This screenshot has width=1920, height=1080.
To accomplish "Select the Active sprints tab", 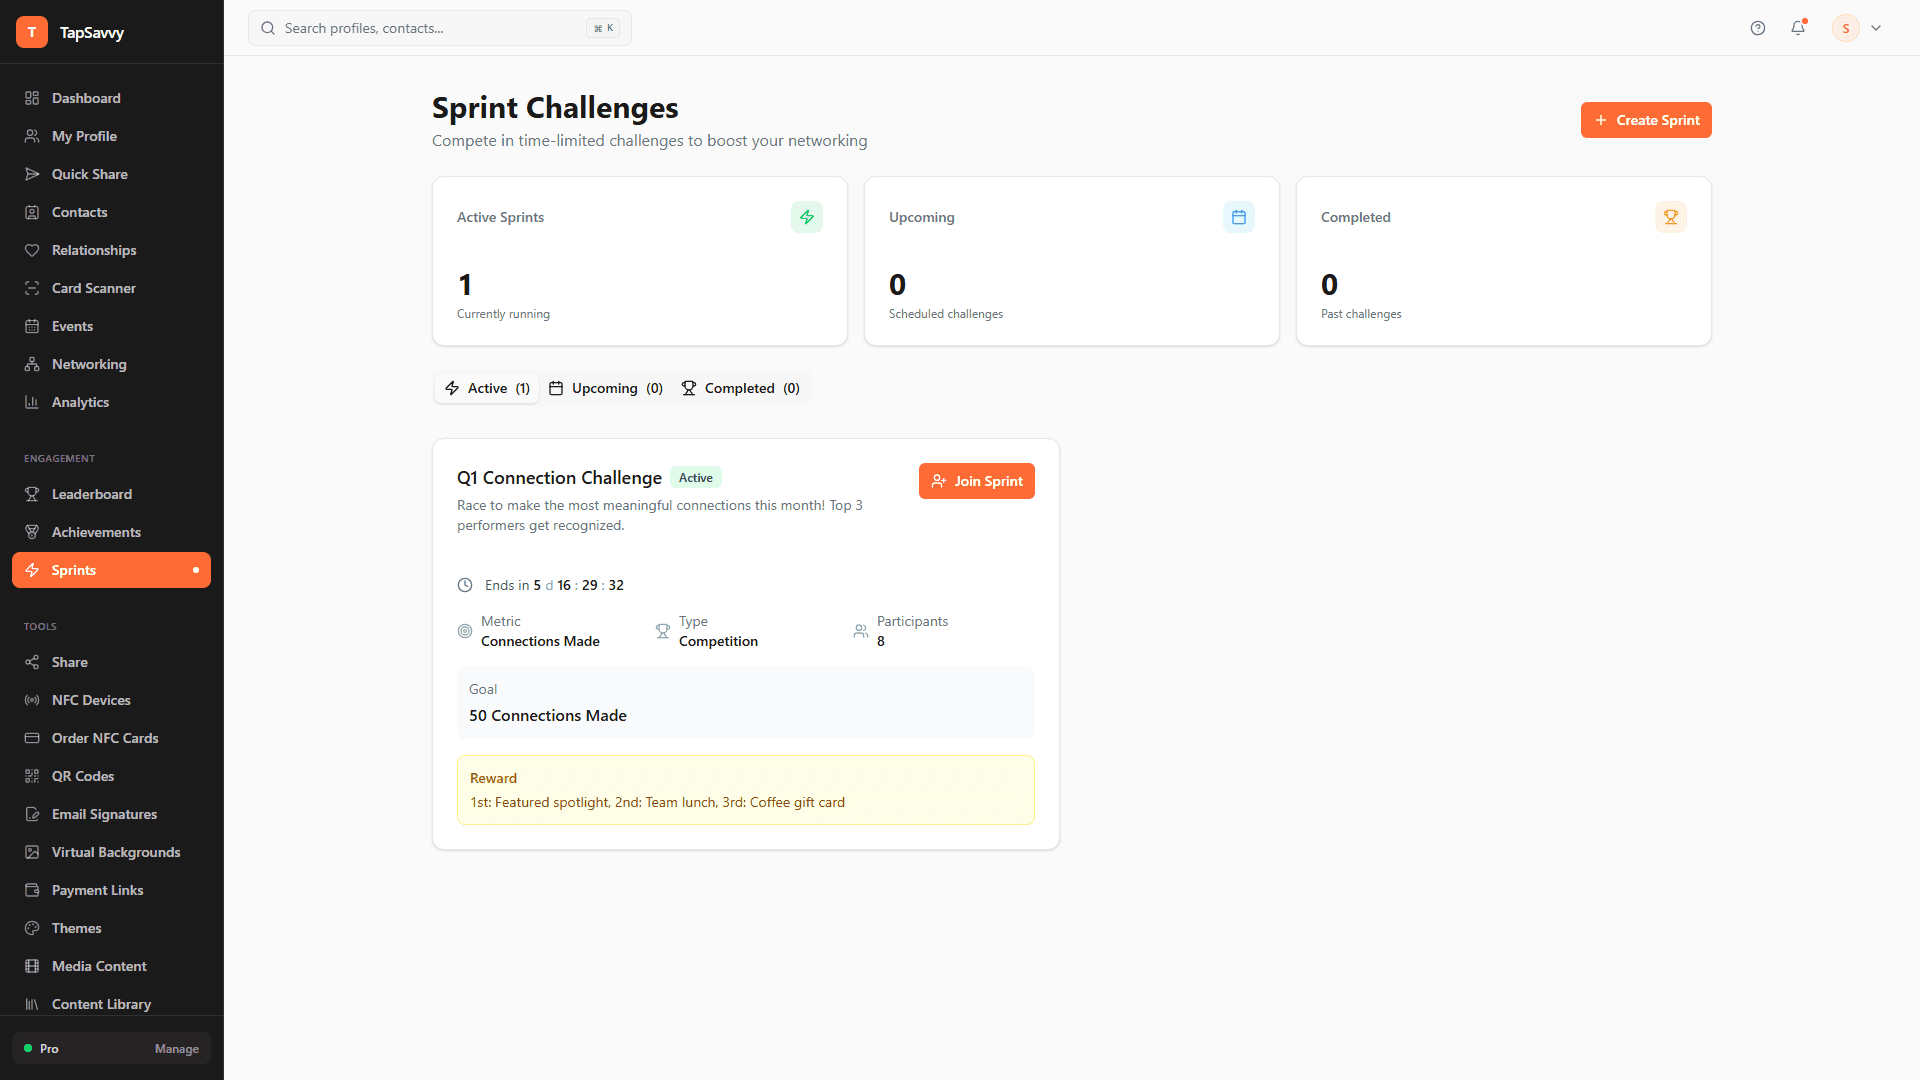I will click(486, 388).
